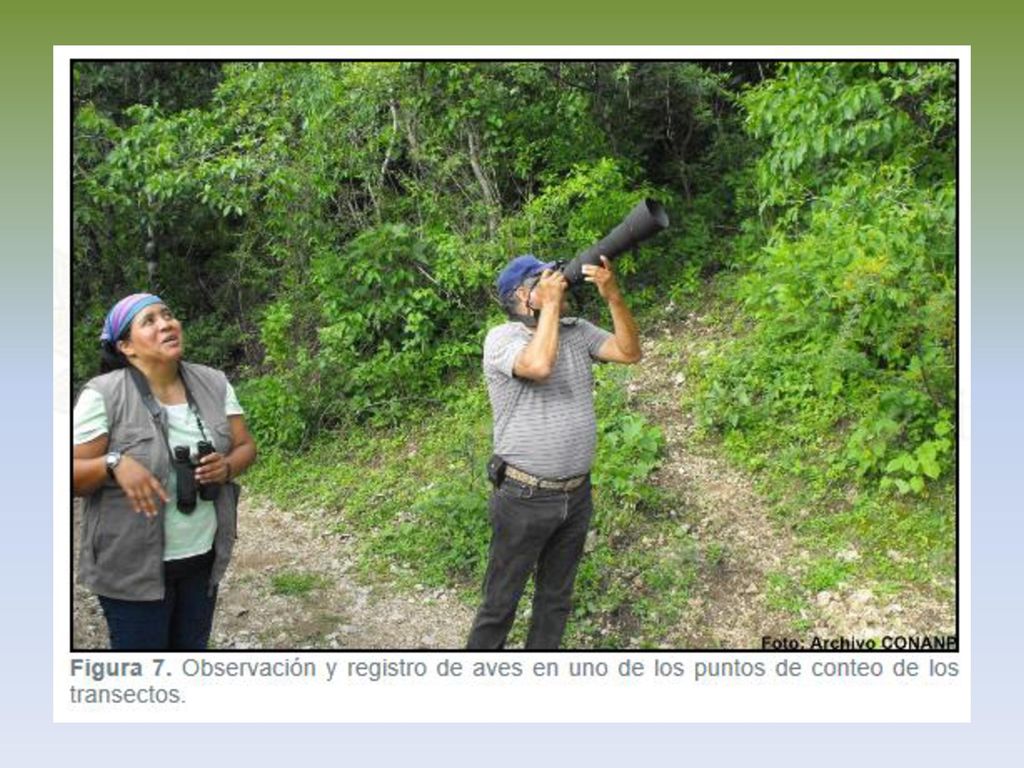Click the wristwatch on the woman's arm
This screenshot has height=768, width=1024.
tap(112, 462)
